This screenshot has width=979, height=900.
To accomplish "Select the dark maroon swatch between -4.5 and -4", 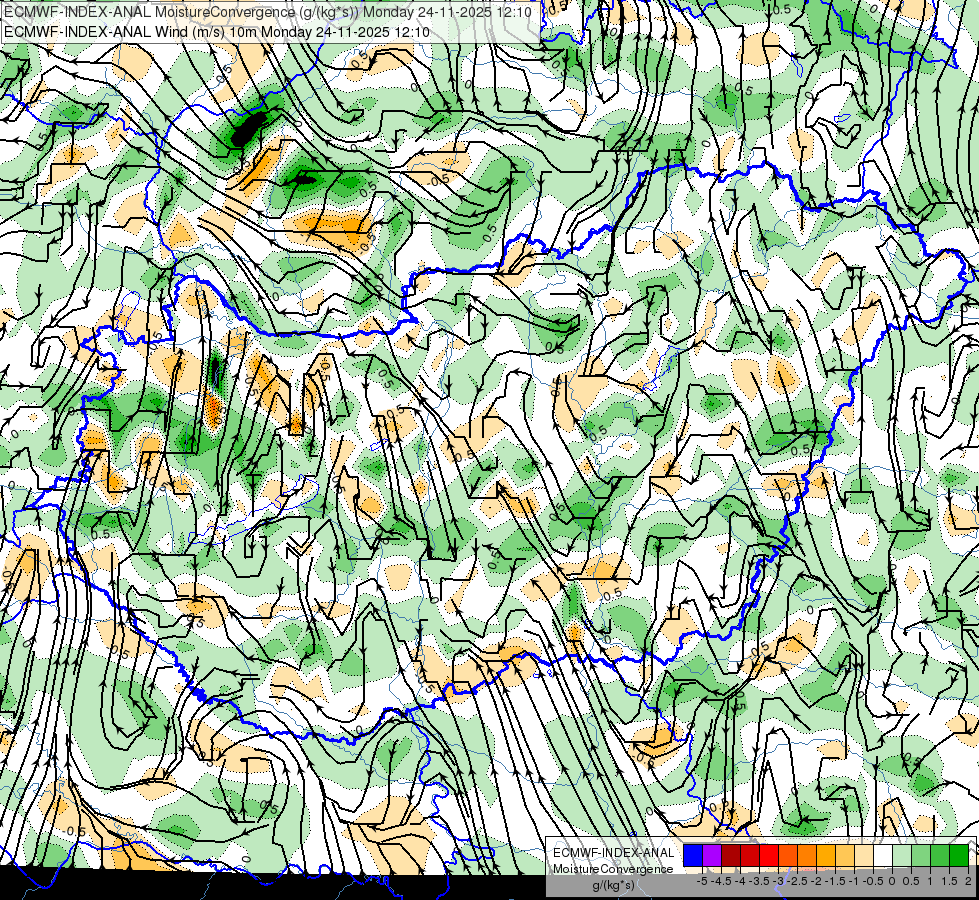I will point(731,856).
